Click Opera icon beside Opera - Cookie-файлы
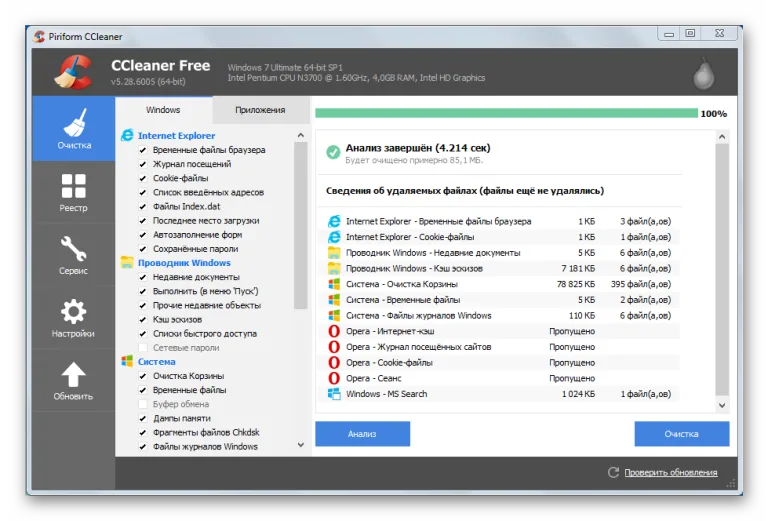This screenshot has height=521, width=768. coord(334,362)
